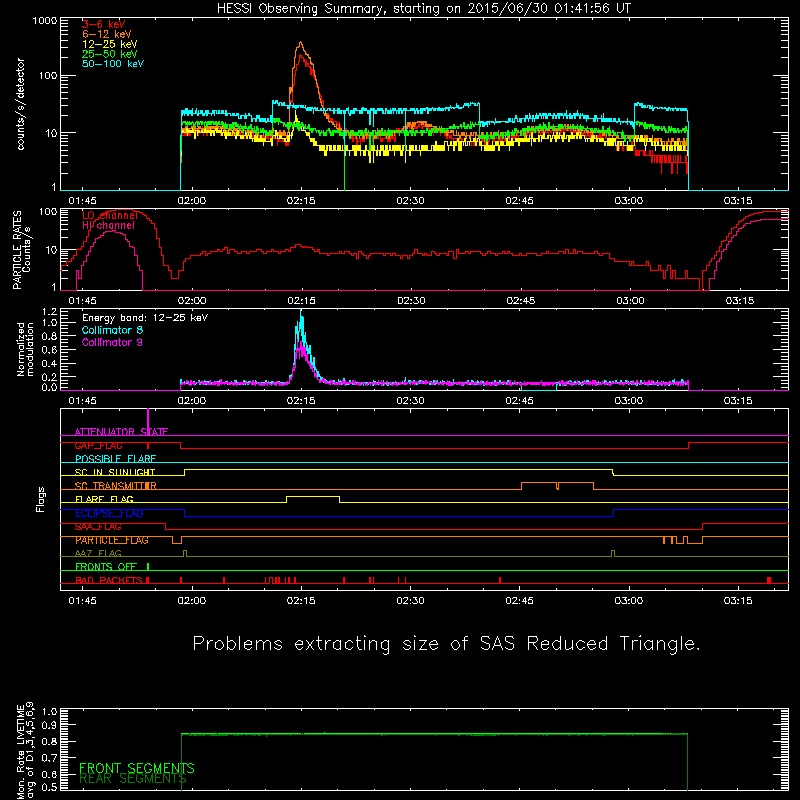Click the GAP_FLAG label
Viewport: 800px width, 800px height.
pyautogui.click(x=98, y=445)
